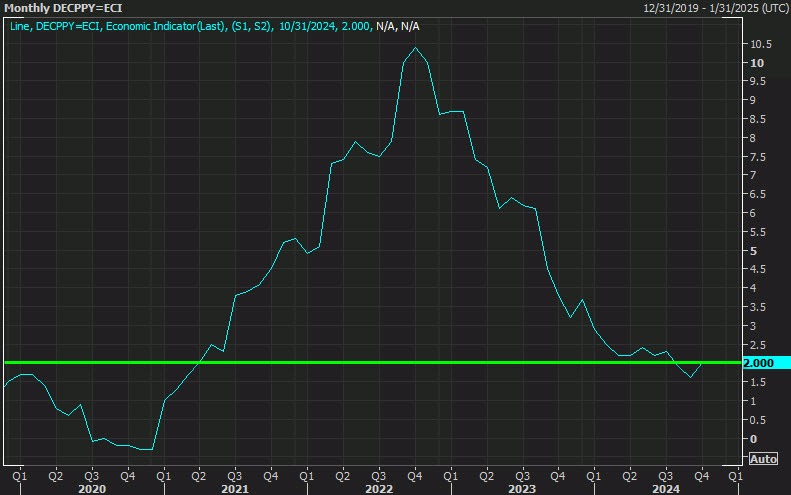Click the 2020 year label on time axis
The height and width of the screenshot is (495, 791).
pos(91,488)
